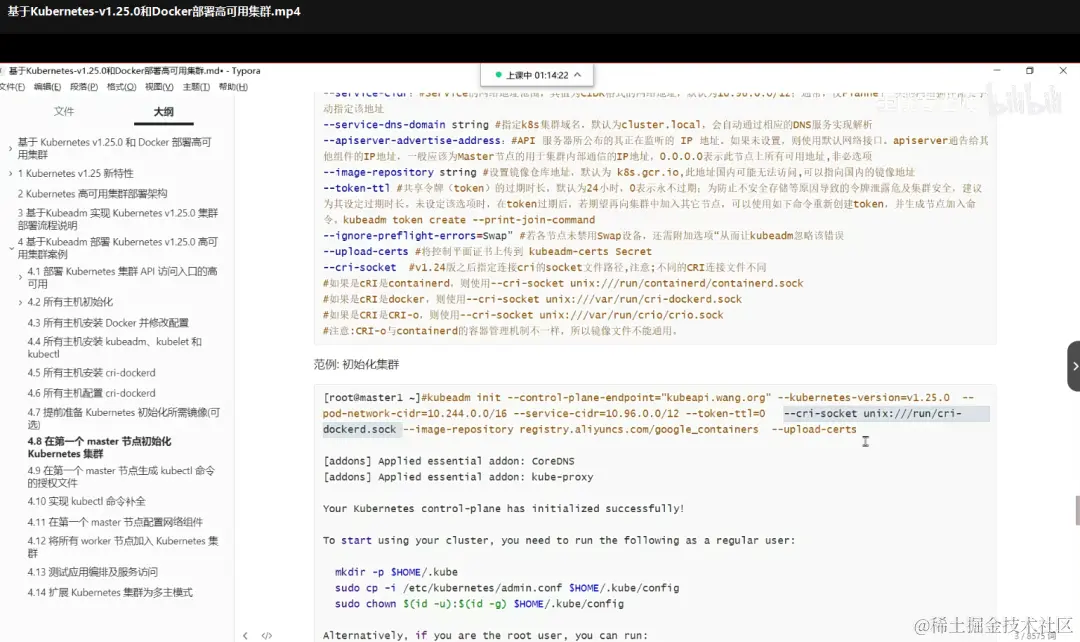Click 'kubeadm token create --print-join-command' text
This screenshot has width=1080, height=642.
click(469, 220)
